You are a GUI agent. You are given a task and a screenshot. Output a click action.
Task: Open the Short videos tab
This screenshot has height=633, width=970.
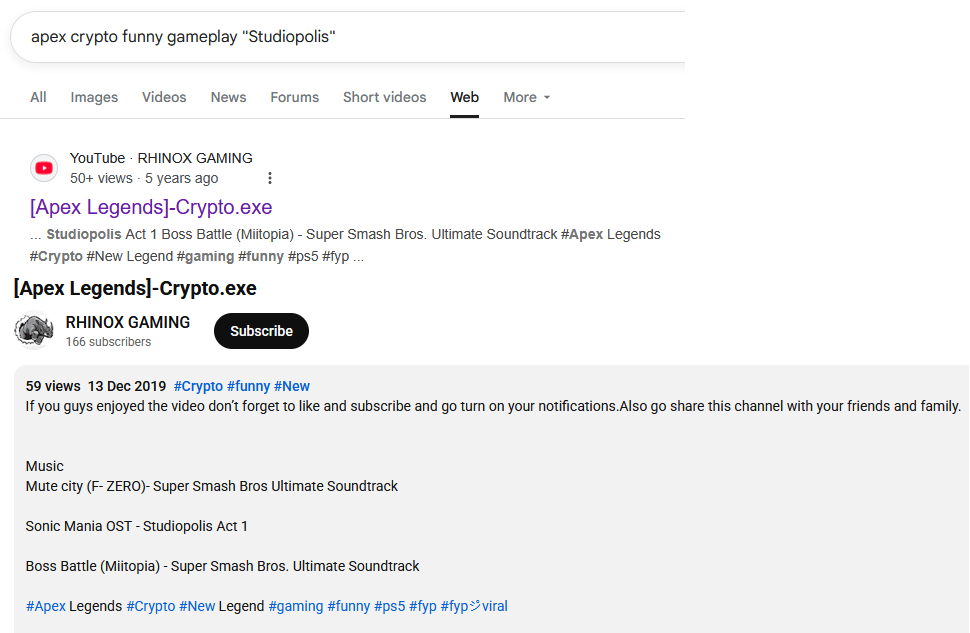[x=384, y=97]
